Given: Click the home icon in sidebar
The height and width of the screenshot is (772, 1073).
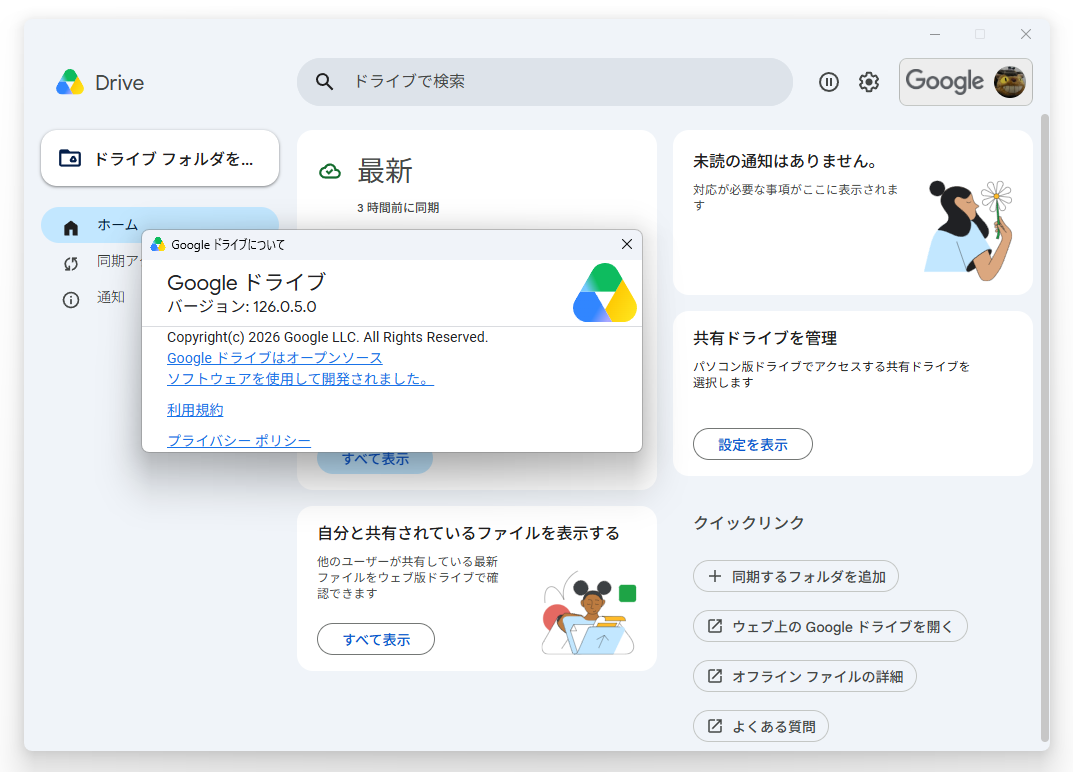Looking at the screenshot, I should [71, 227].
